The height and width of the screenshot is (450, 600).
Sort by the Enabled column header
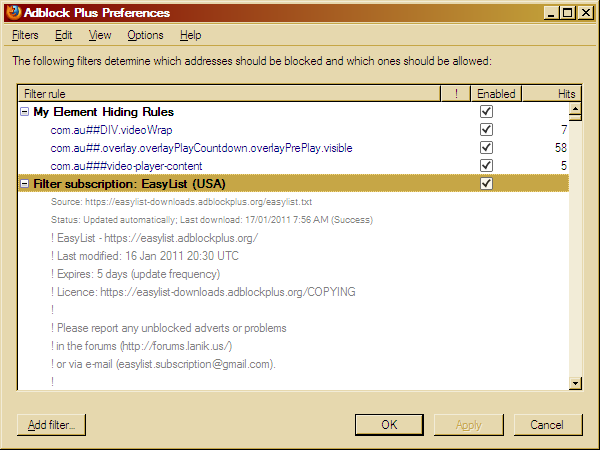pos(496,94)
